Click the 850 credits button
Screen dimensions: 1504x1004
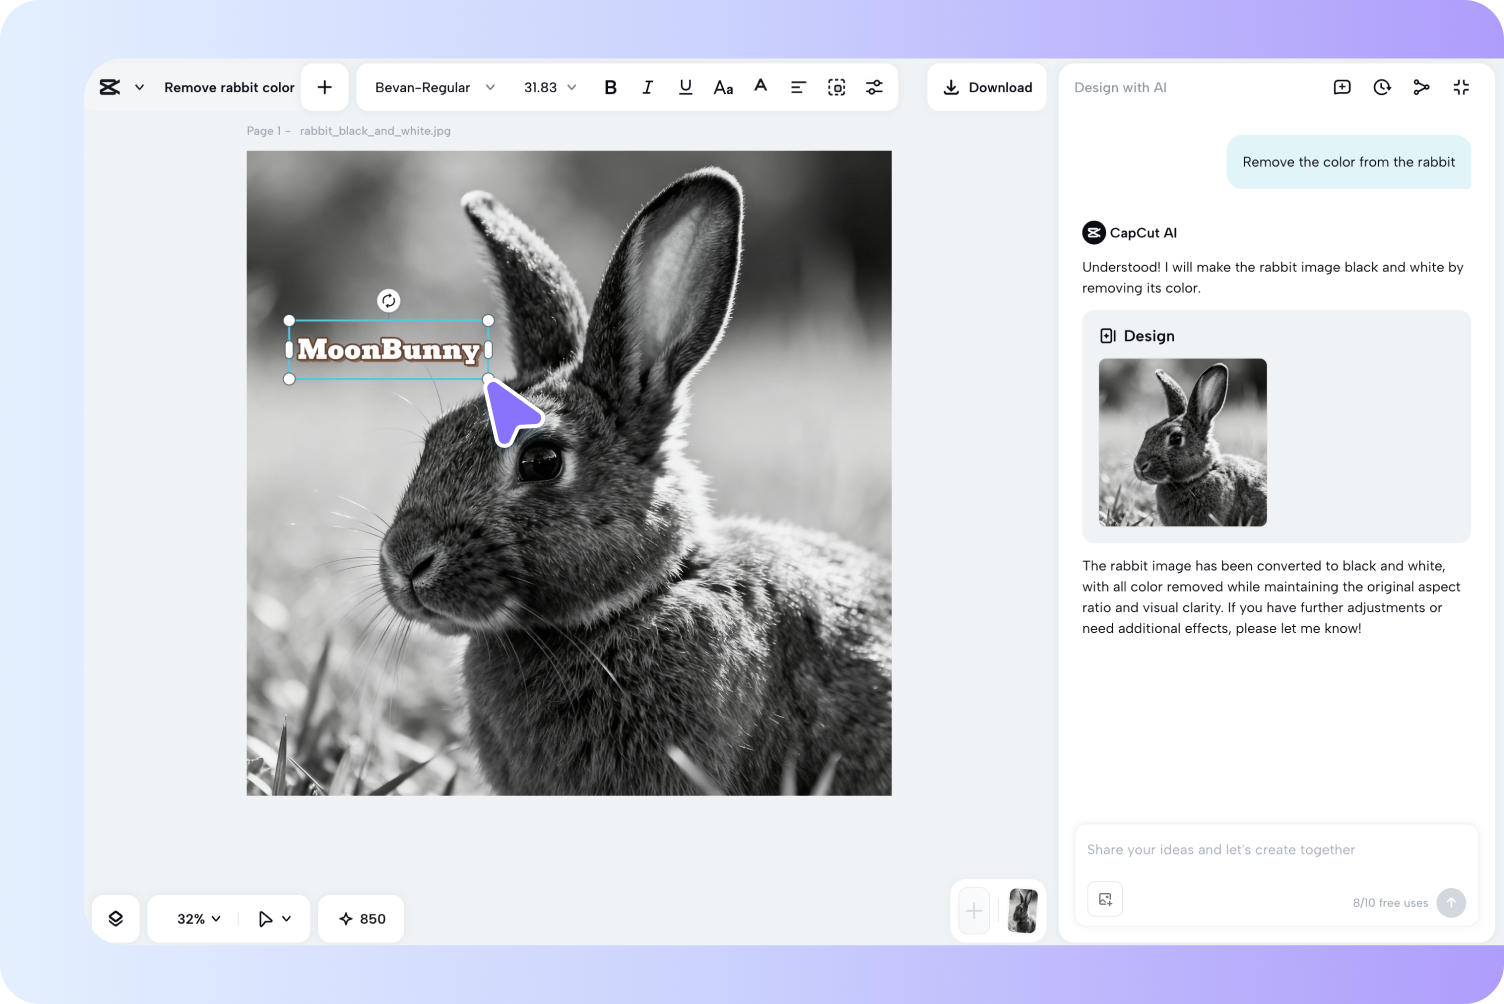tap(361, 919)
